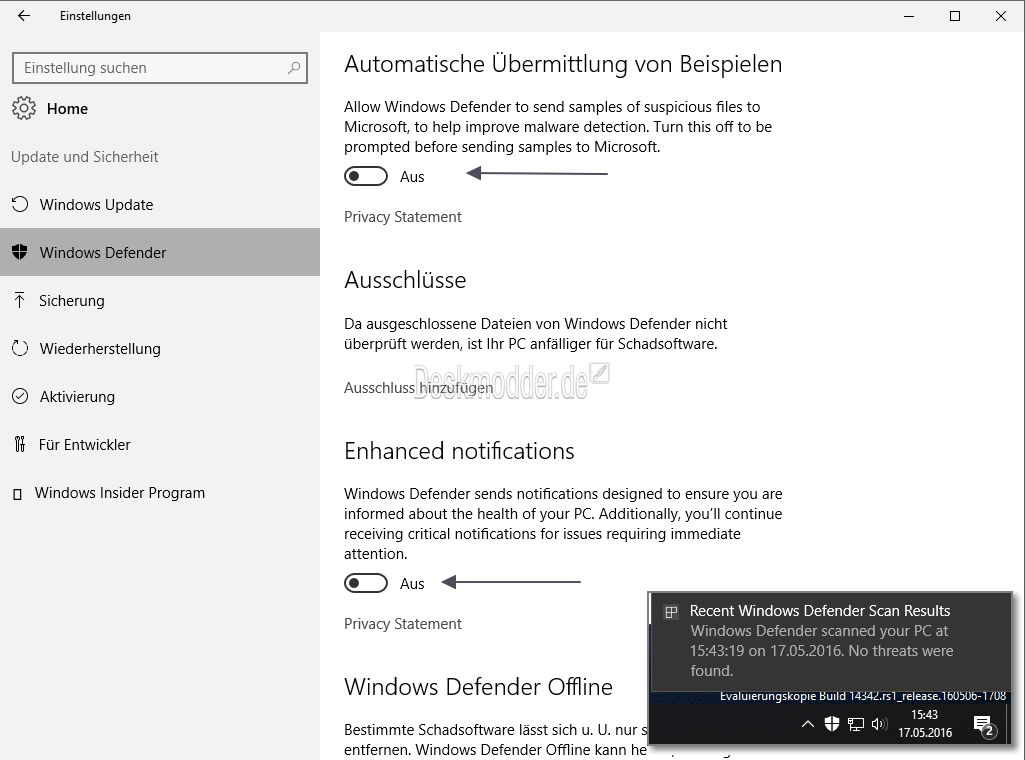
Task: Click the Aktivierung checkmark icon
Action: (x=20, y=396)
